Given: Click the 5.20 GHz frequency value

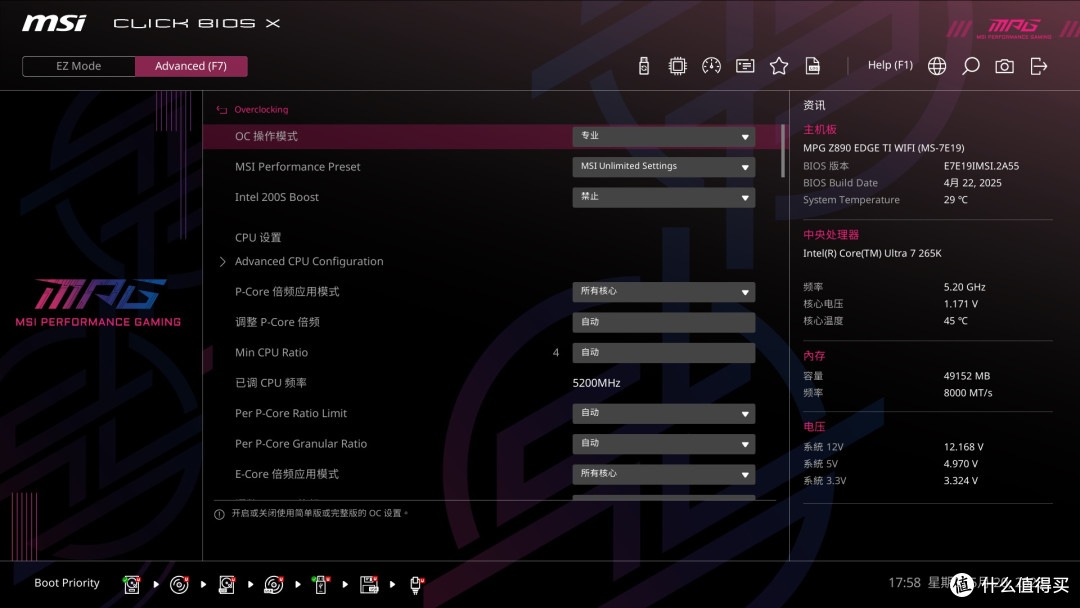Looking at the screenshot, I should click(x=964, y=287).
